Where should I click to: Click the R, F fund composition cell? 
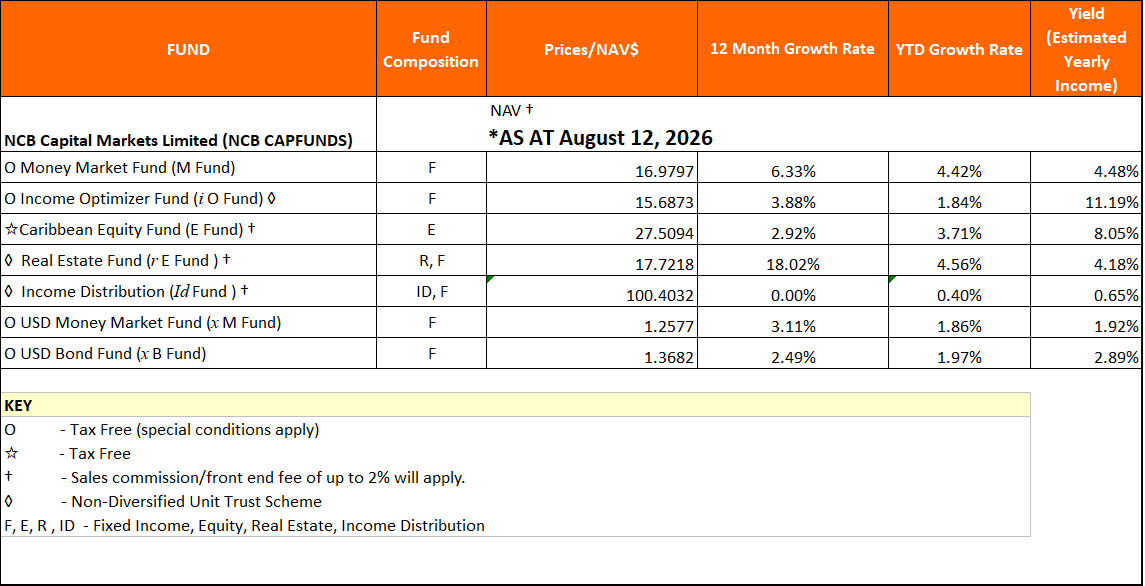(x=431, y=260)
